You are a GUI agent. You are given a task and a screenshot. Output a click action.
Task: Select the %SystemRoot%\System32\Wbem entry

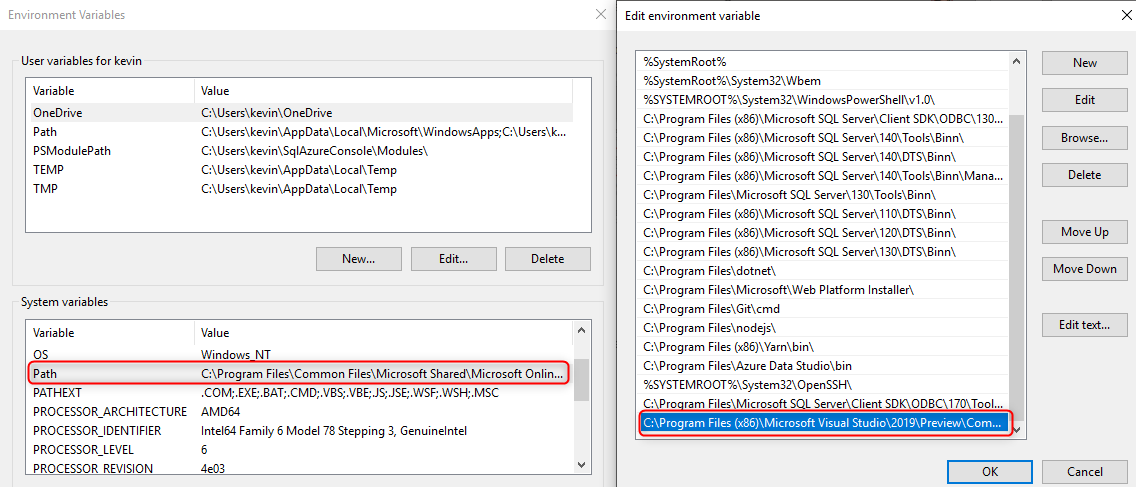tap(822, 80)
